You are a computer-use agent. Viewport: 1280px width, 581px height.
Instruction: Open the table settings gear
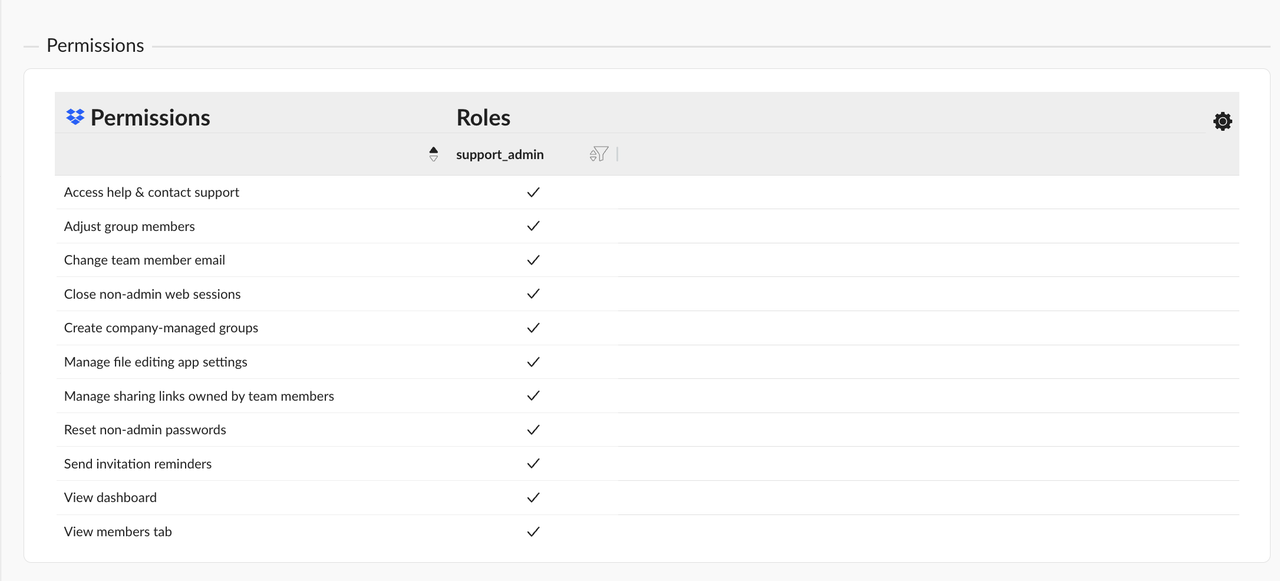click(1222, 121)
